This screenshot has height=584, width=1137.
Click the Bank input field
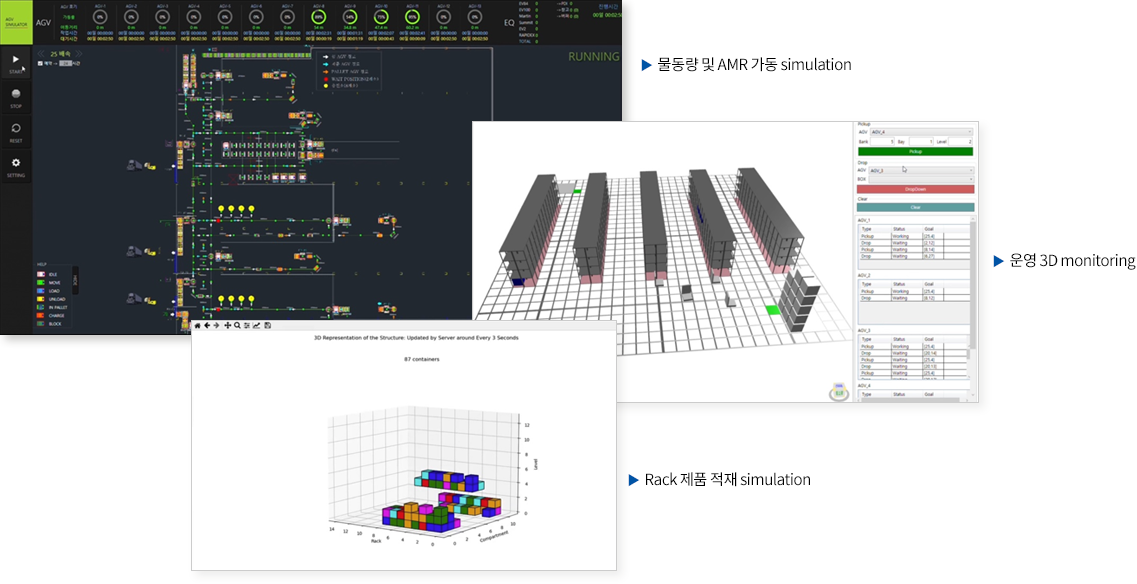(x=882, y=141)
